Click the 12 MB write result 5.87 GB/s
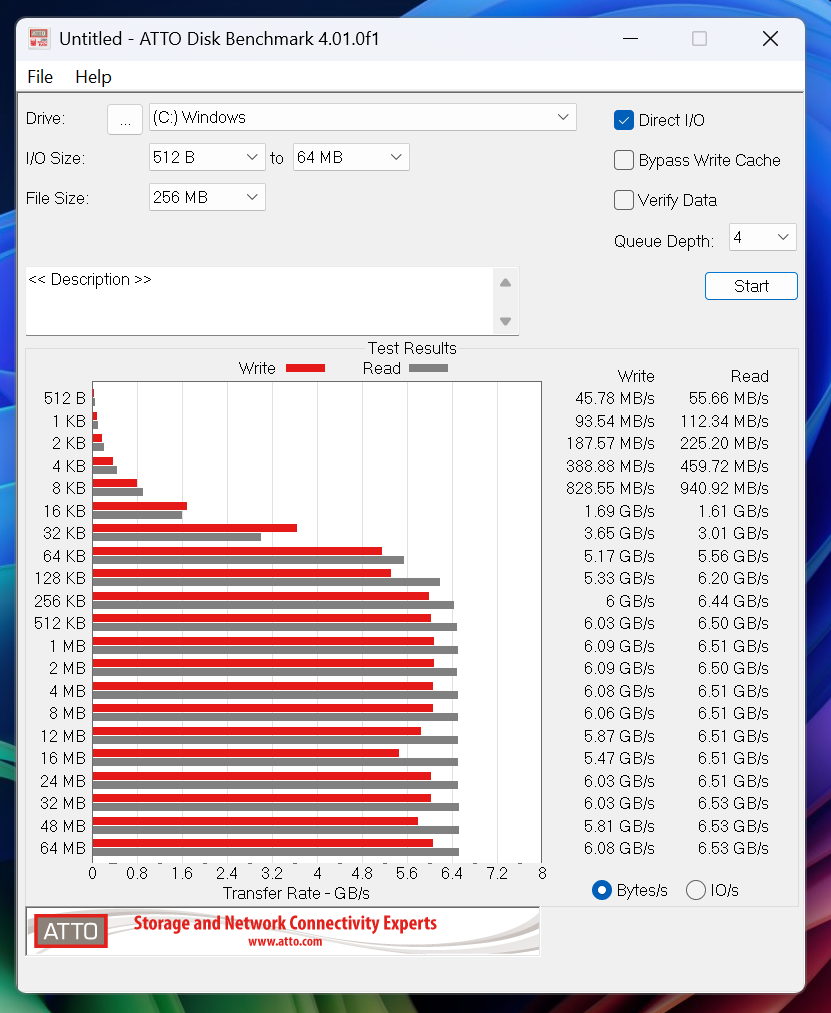Screen dimensions: 831x1013 (619, 736)
